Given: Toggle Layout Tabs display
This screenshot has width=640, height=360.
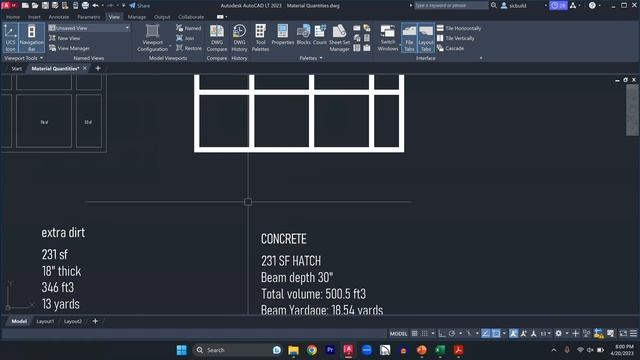Looking at the screenshot, I should point(426,38).
